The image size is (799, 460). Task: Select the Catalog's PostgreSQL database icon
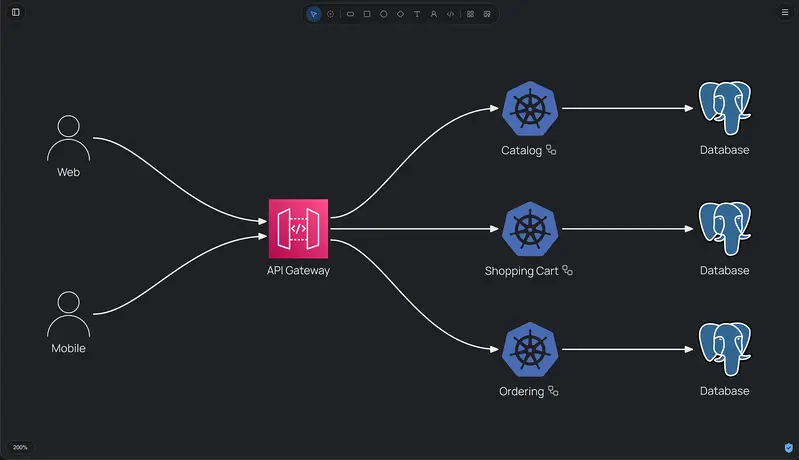coord(725,108)
